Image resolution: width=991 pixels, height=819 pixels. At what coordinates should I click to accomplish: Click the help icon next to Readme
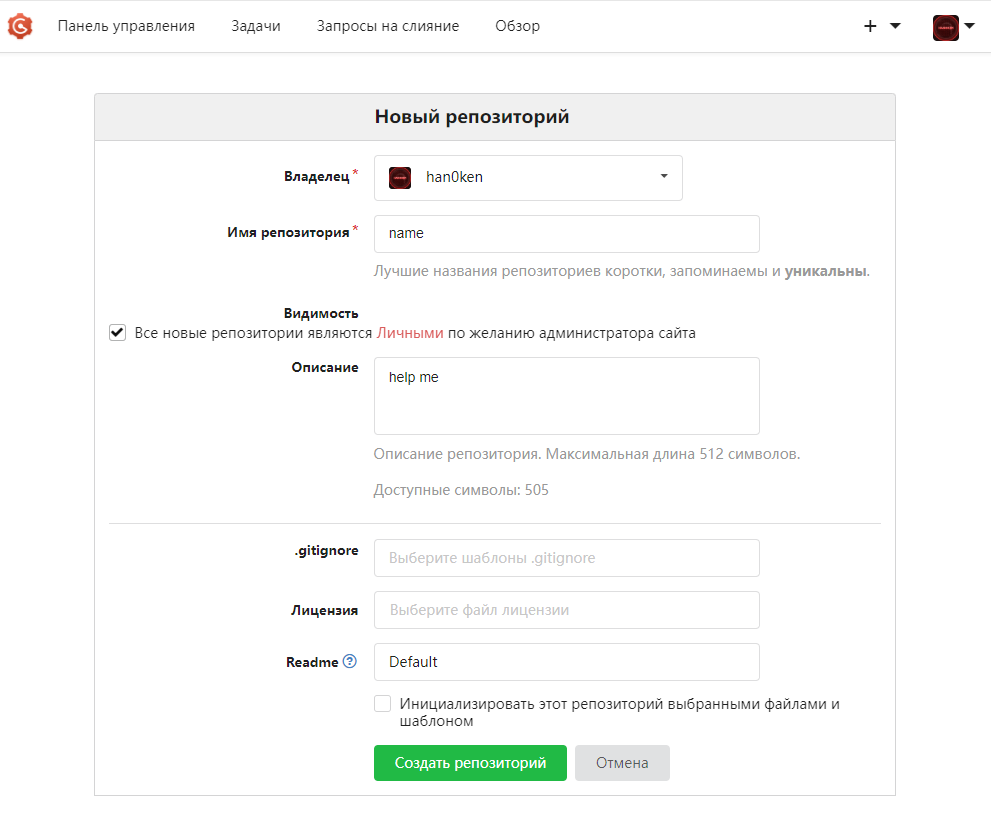click(x=350, y=661)
